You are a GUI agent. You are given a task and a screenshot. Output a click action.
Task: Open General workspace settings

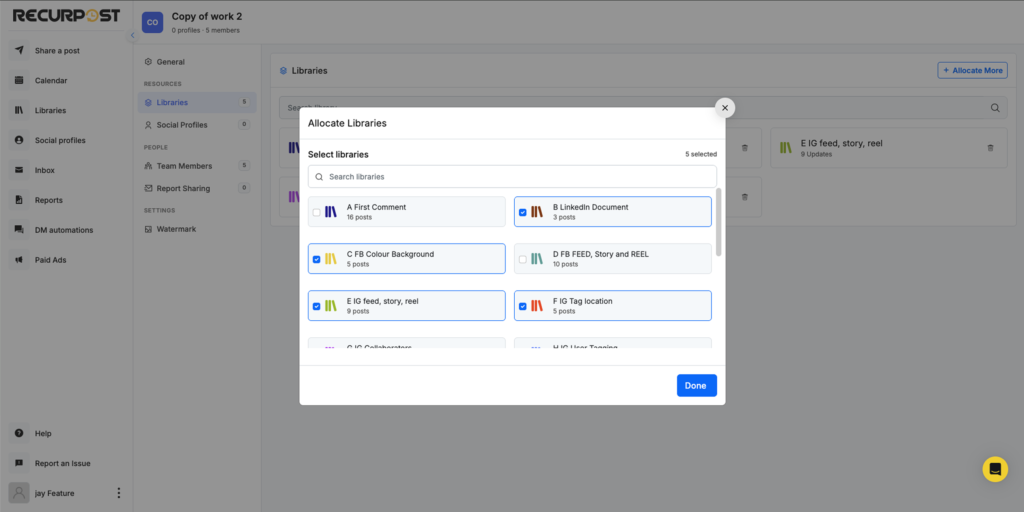170,62
